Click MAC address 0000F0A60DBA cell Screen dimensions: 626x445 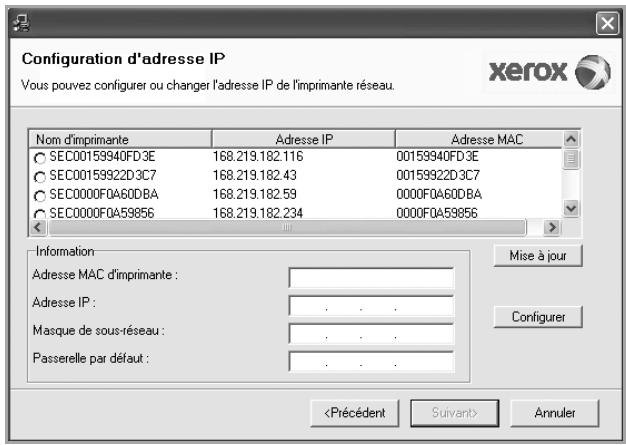tap(439, 194)
